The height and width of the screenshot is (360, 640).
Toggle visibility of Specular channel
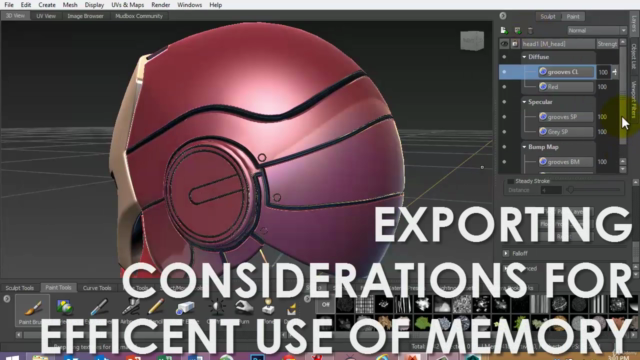[x=504, y=102]
